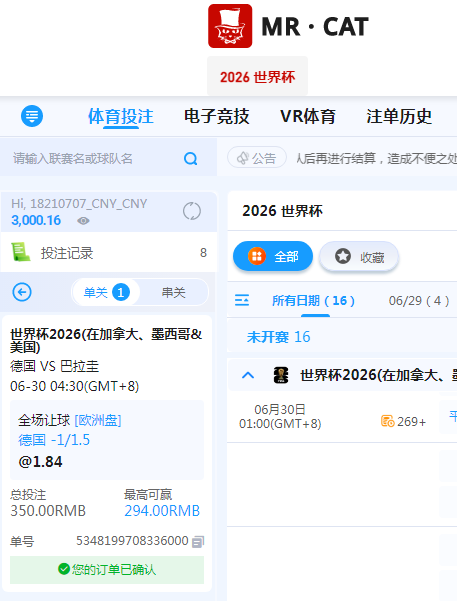457x601 pixels.
Task: Click username Hi, 18210707_CNY_CNY
Action: [x=79, y=204]
